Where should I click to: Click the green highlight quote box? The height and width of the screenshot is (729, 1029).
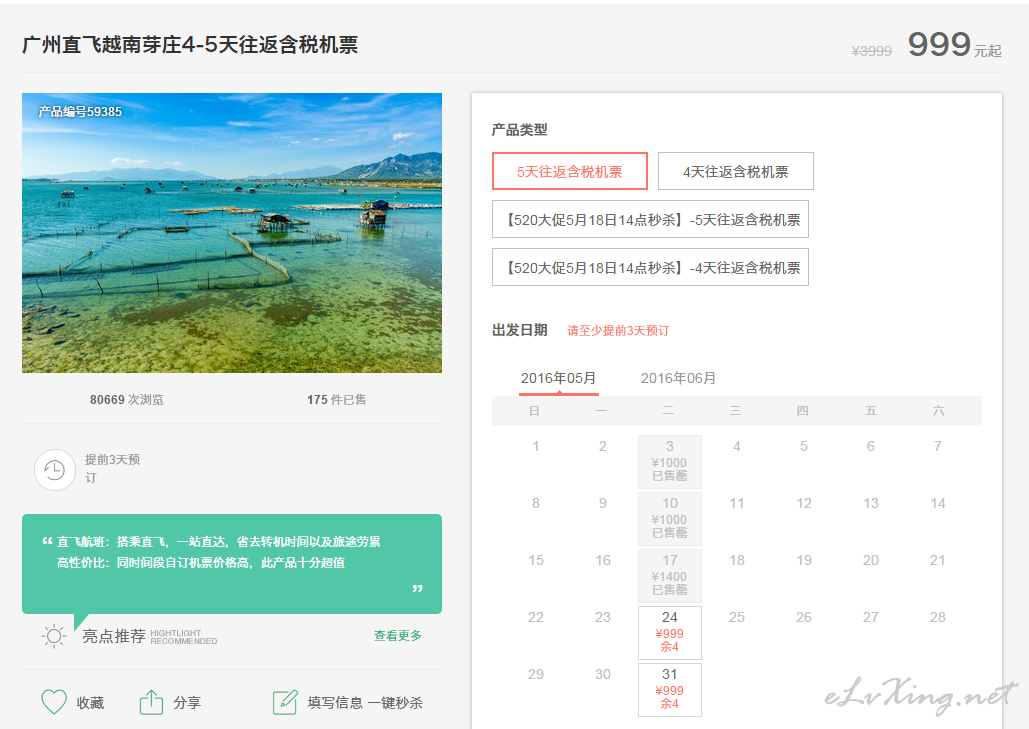[x=232, y=564]
